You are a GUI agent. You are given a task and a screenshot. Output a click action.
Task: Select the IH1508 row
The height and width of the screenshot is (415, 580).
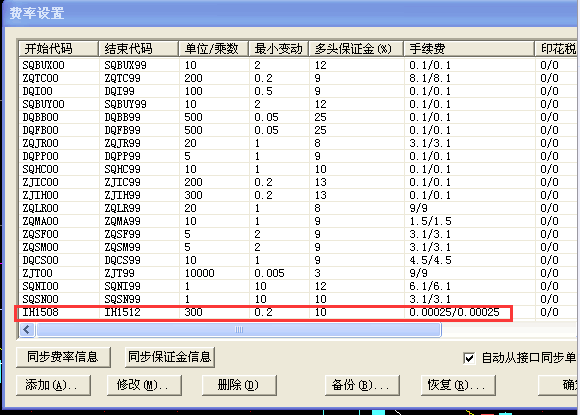point(298,312)
